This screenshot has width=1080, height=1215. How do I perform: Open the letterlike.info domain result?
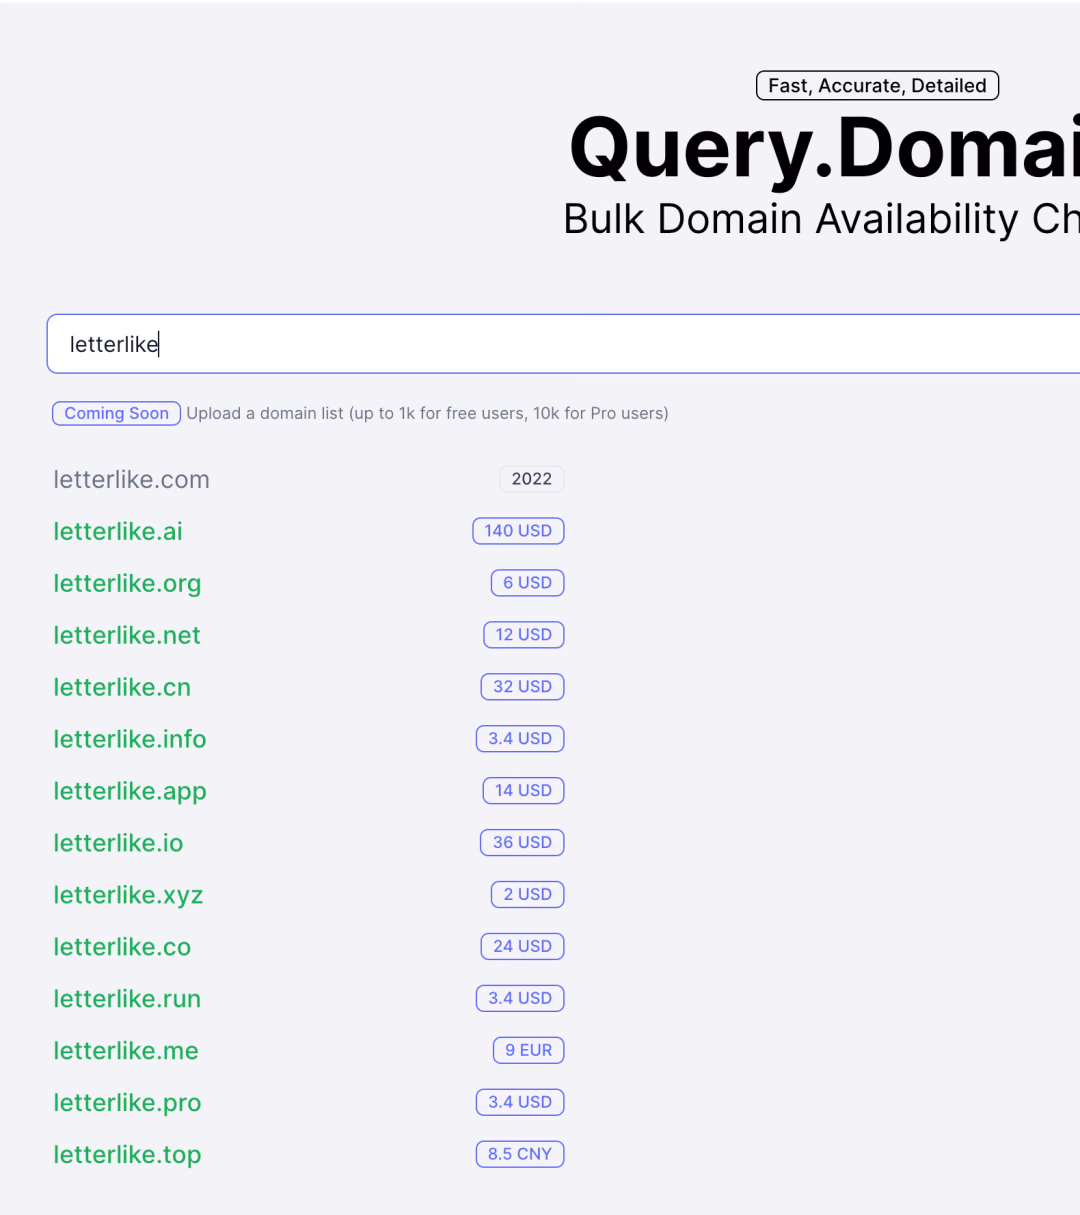tap(130, 739)
